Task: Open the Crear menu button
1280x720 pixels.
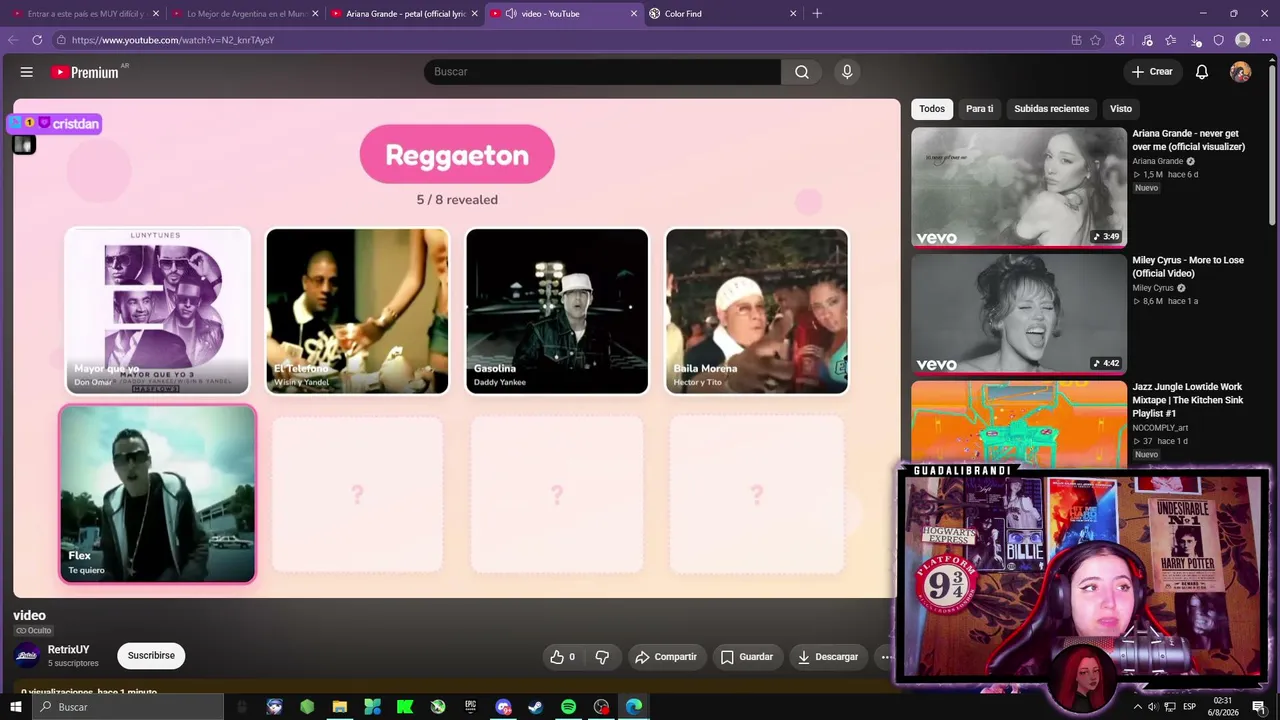Action: (x=1152, y=72)
